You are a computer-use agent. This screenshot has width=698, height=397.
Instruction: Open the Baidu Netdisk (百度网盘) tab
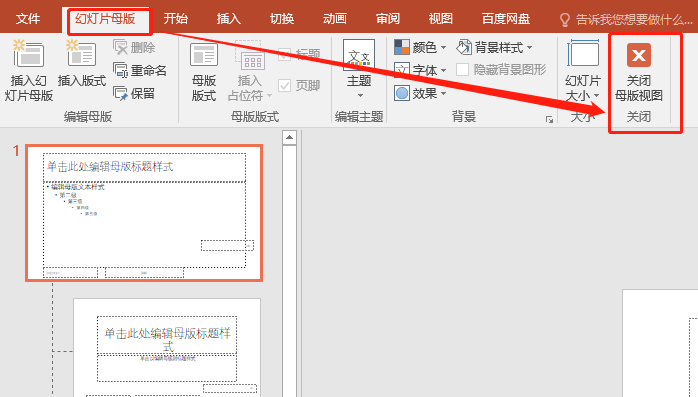[x=506, y=19]
